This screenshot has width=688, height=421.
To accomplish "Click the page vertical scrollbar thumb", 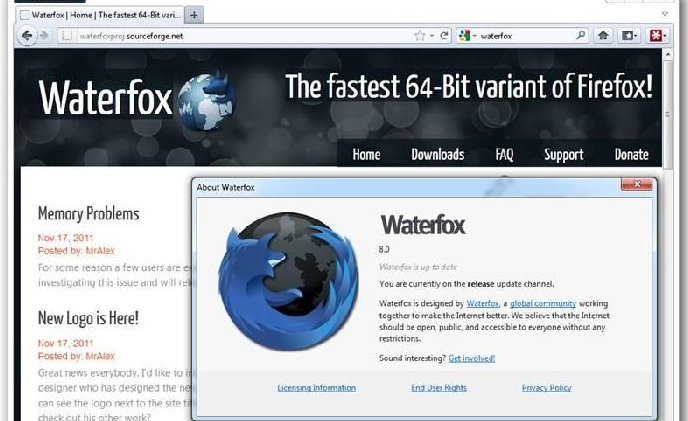I will [668, 115].
